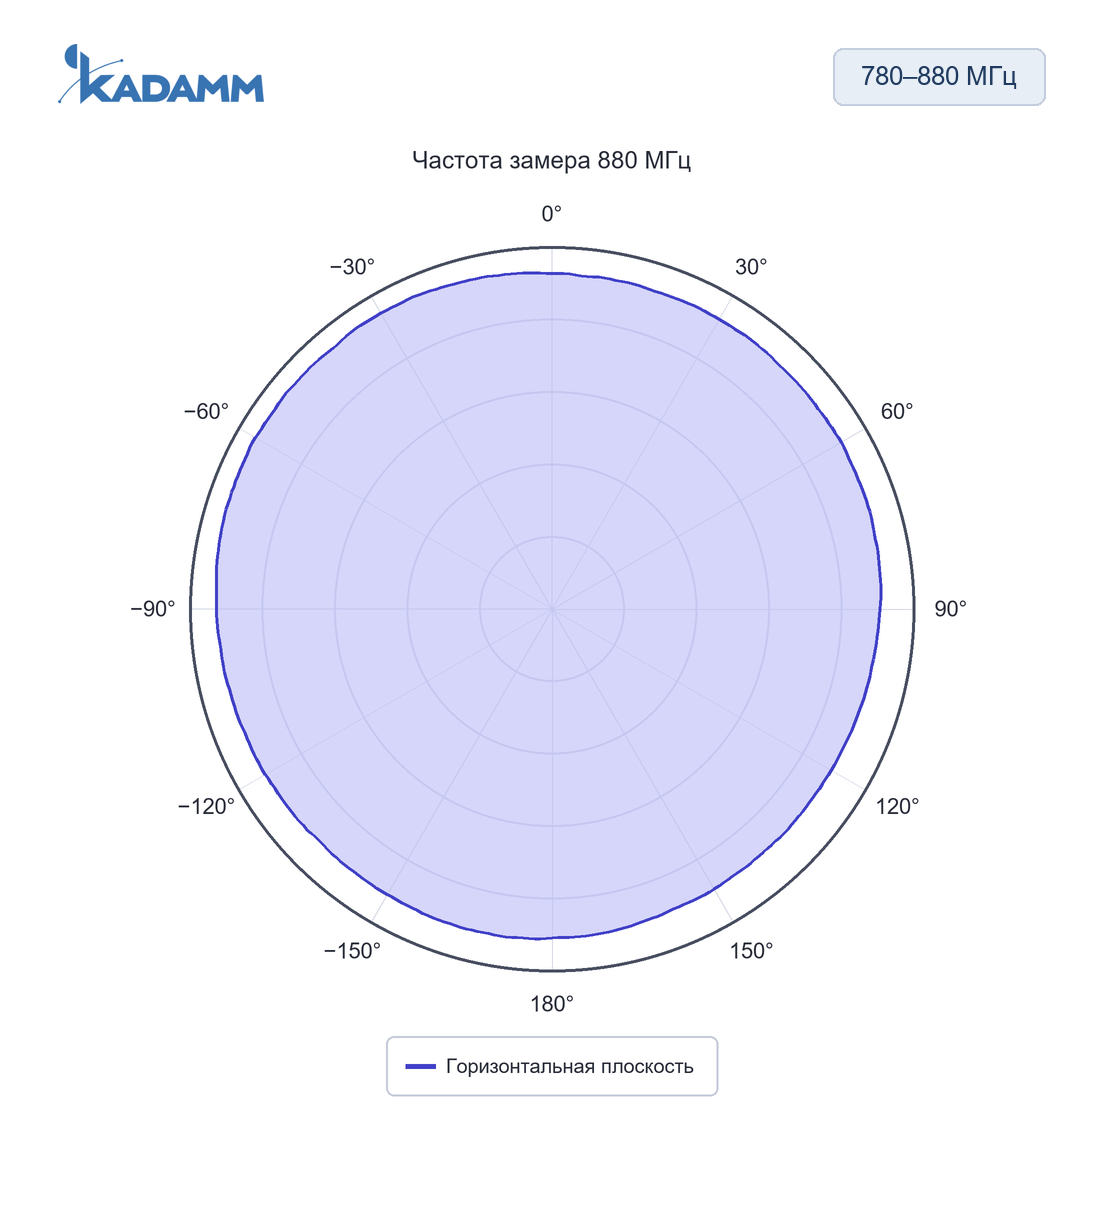Viewport: 1104px width, 1211px height.
Task: Click the KADAMM logo
Action: 161,74
